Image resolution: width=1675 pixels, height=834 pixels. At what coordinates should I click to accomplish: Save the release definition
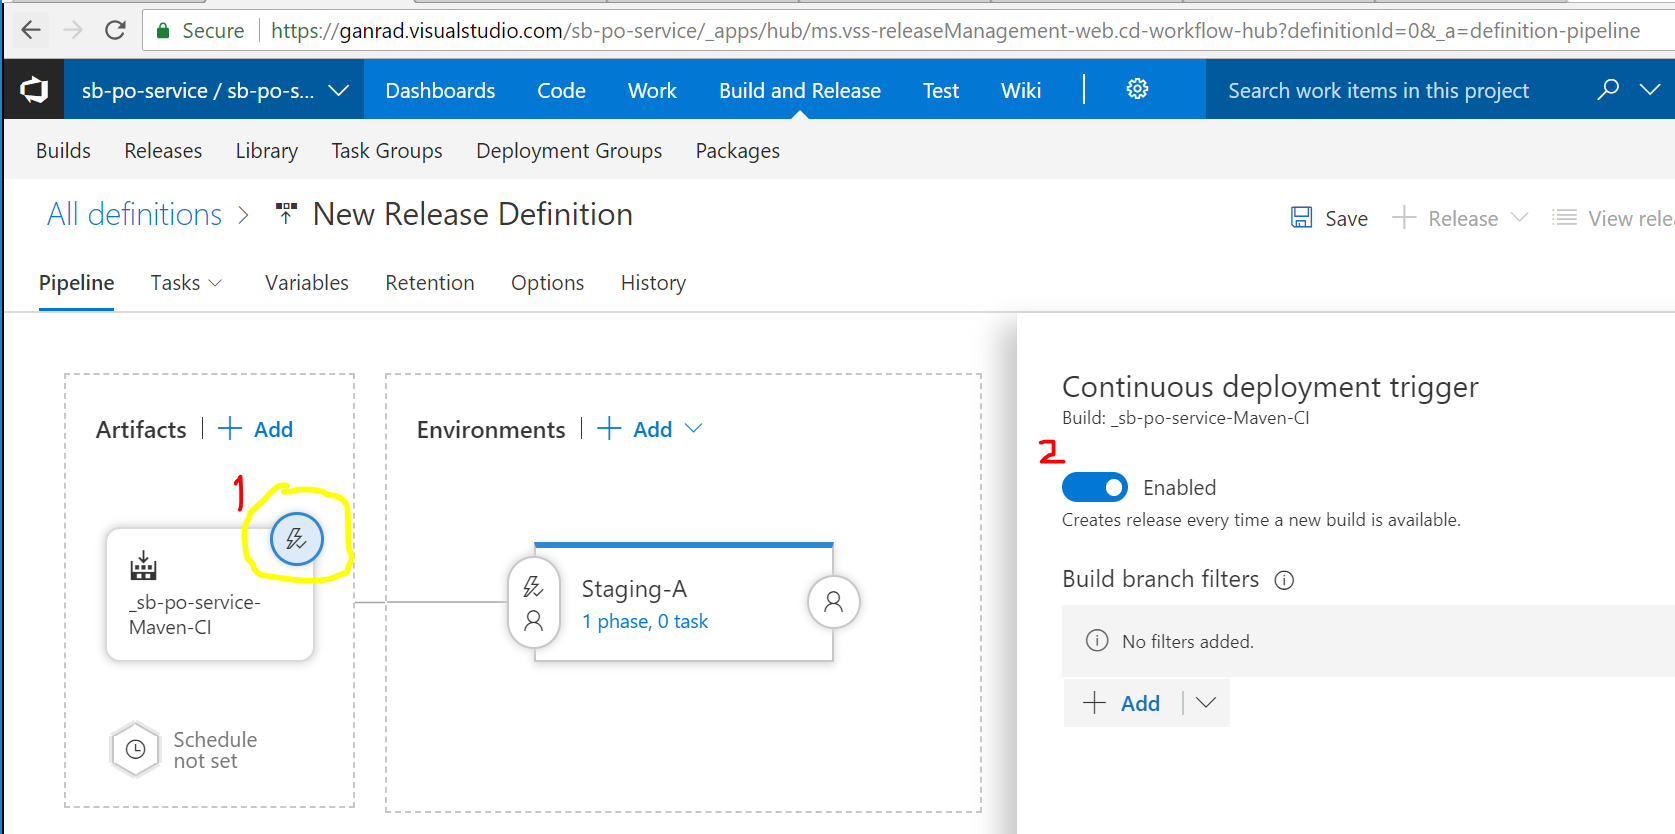click(x=1329, y=218)
